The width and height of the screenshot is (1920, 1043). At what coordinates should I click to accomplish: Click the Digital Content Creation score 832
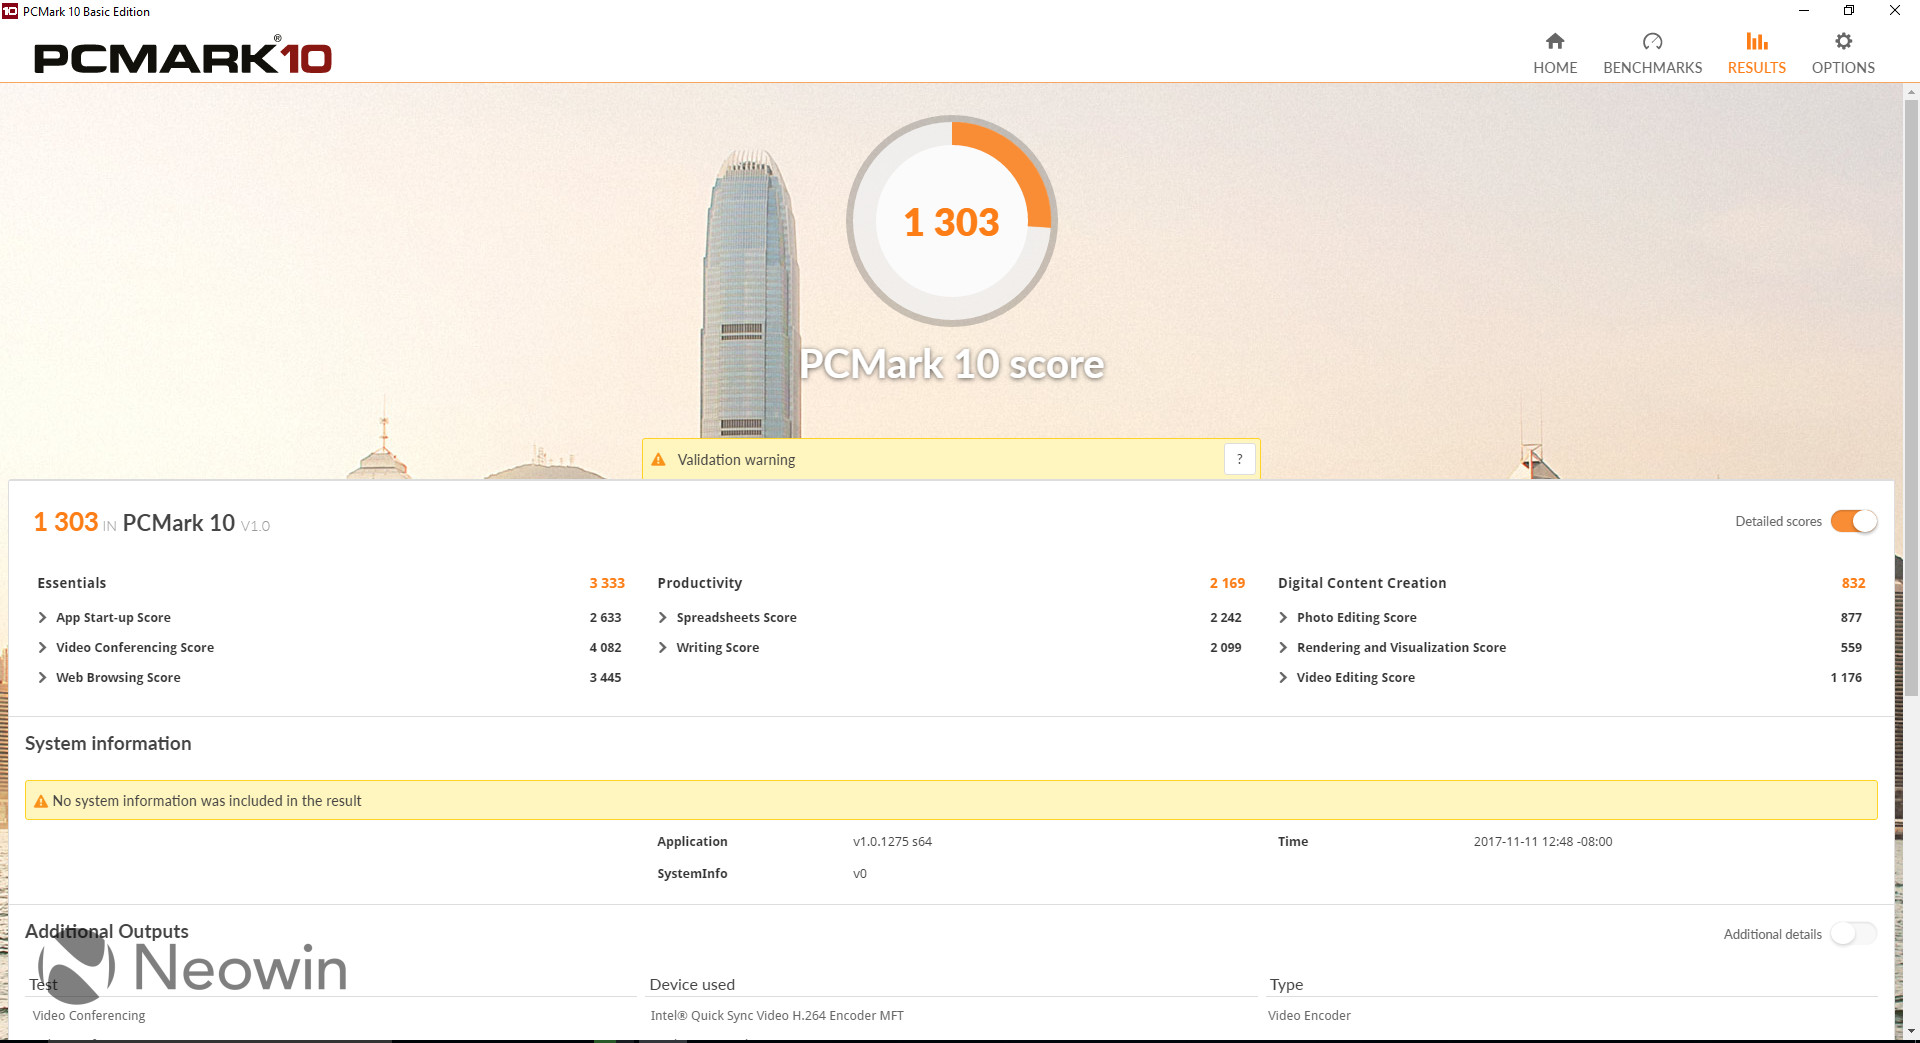(x=1853, y=583)
